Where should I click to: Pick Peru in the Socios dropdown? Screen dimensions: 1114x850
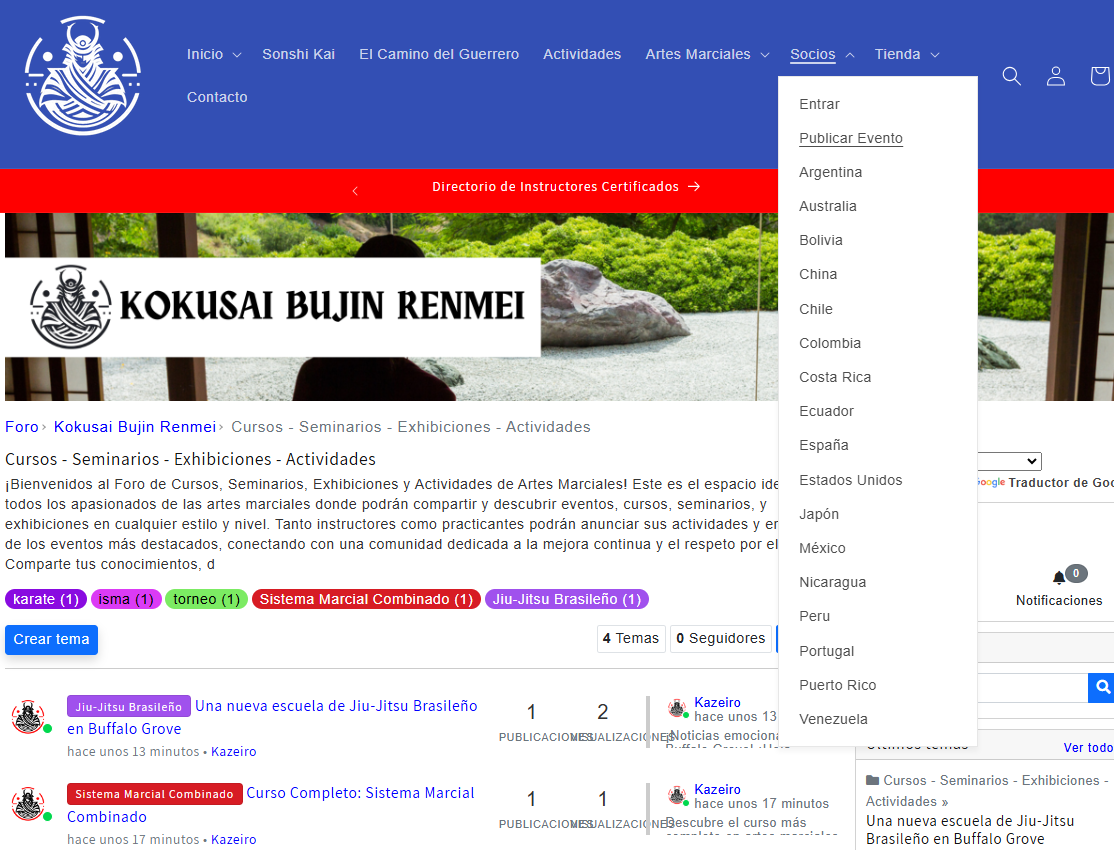click(x=814, y=616)
